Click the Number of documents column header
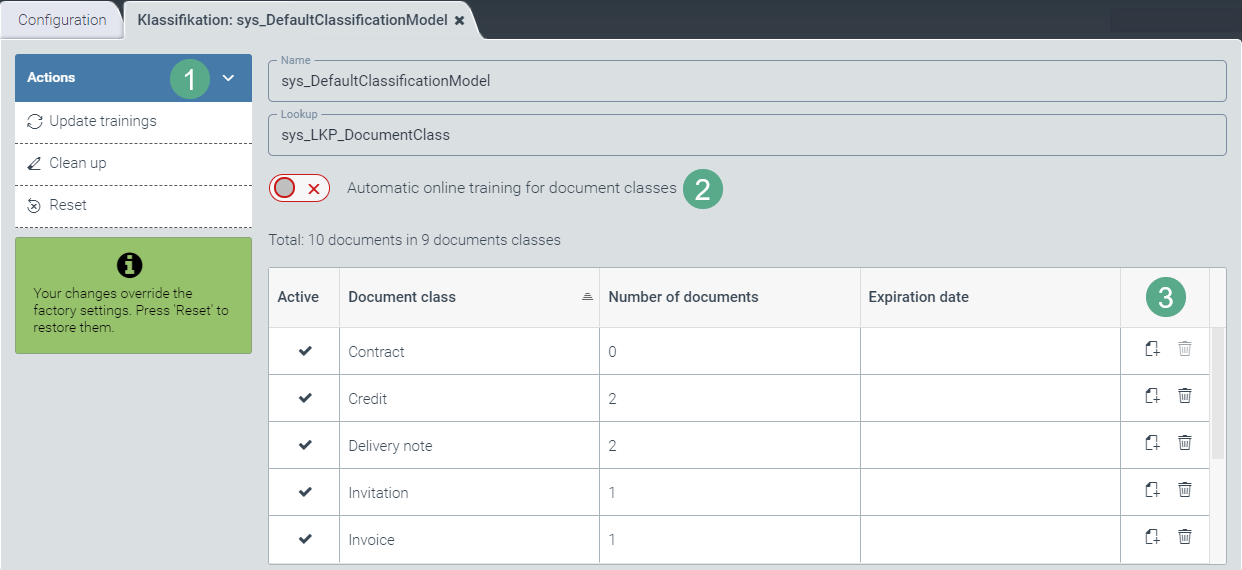1242x570 pixels. click(683, 297)
